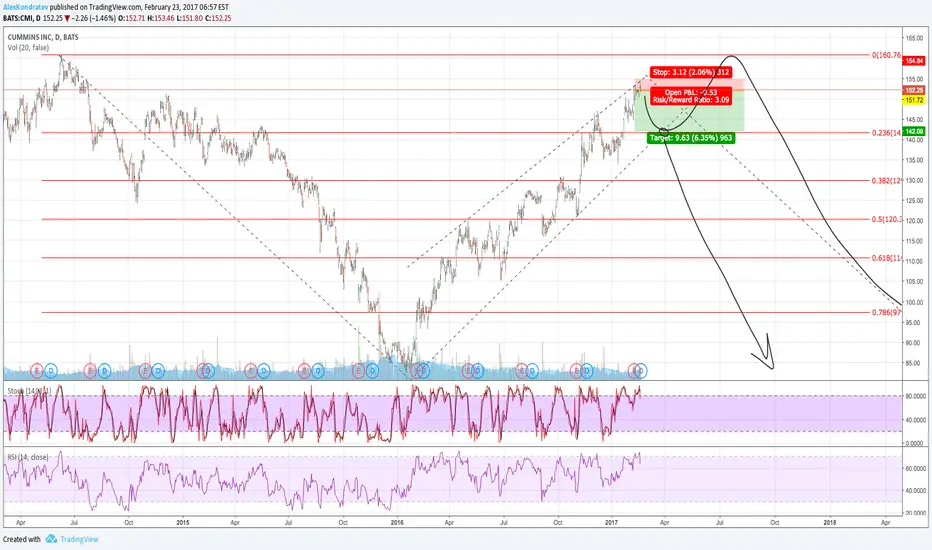The image size is (932, 550).
Task: Select the green Target 9.63 (6.35%) label
Action: tap(691, 138)
